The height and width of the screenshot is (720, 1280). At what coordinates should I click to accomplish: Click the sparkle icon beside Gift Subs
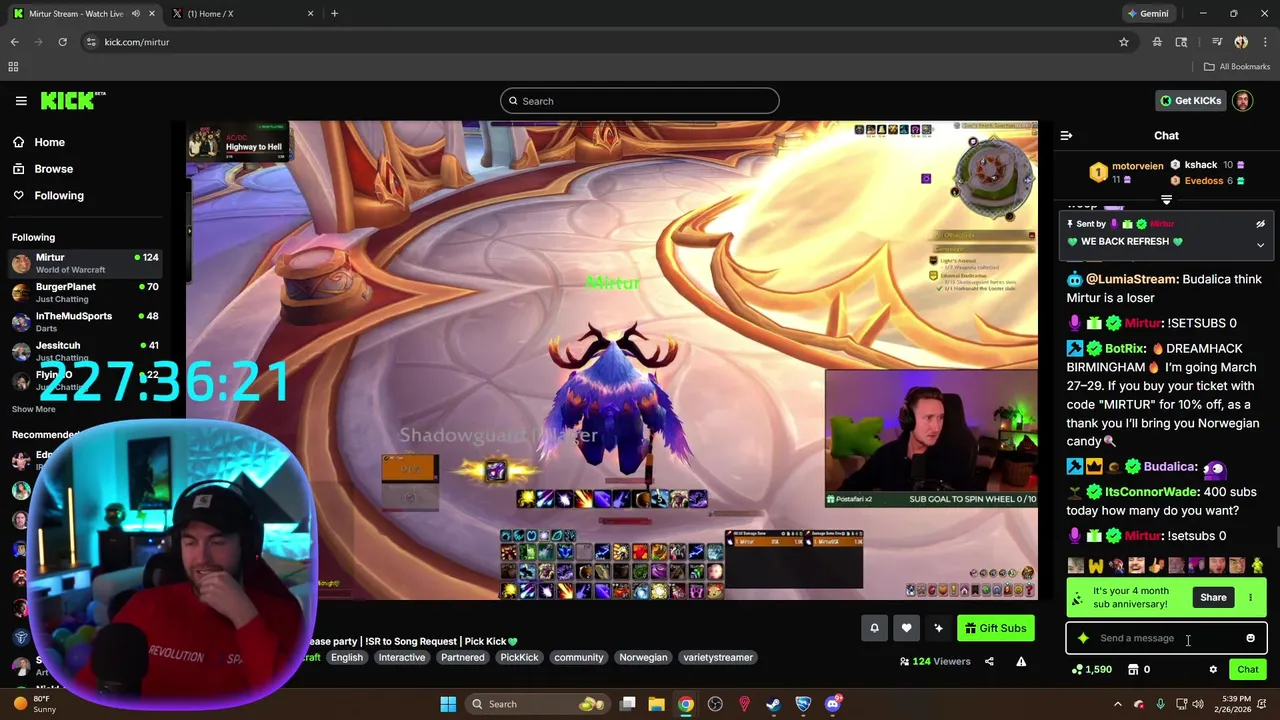tap(938, 628)
